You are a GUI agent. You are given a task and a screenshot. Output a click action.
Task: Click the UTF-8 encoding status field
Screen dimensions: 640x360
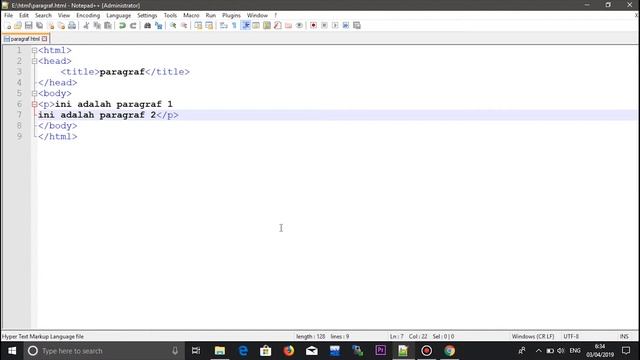(571, 336)
